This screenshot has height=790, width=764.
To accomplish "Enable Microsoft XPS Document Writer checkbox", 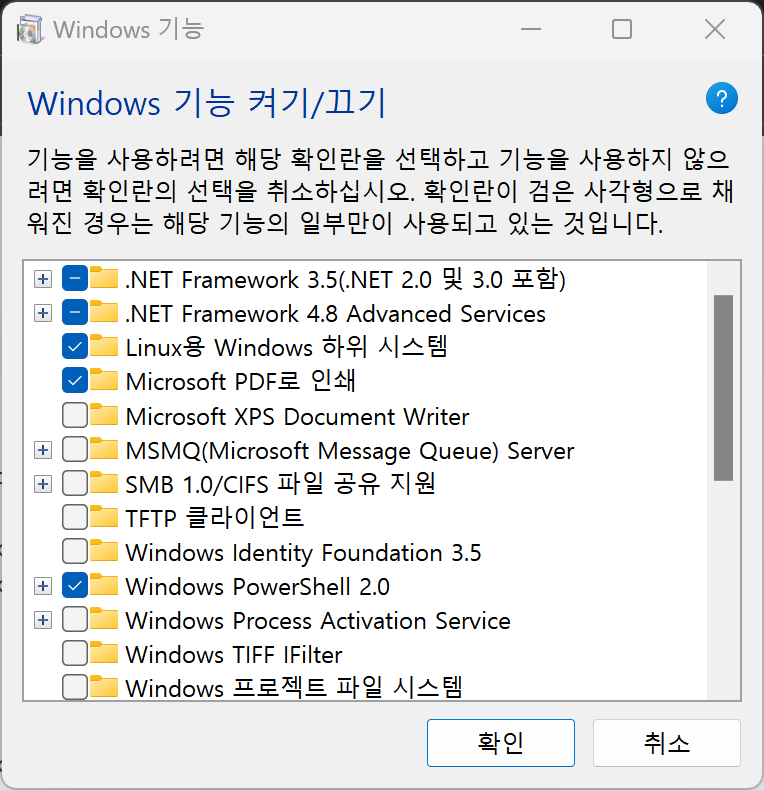I will tap(75, 415).
